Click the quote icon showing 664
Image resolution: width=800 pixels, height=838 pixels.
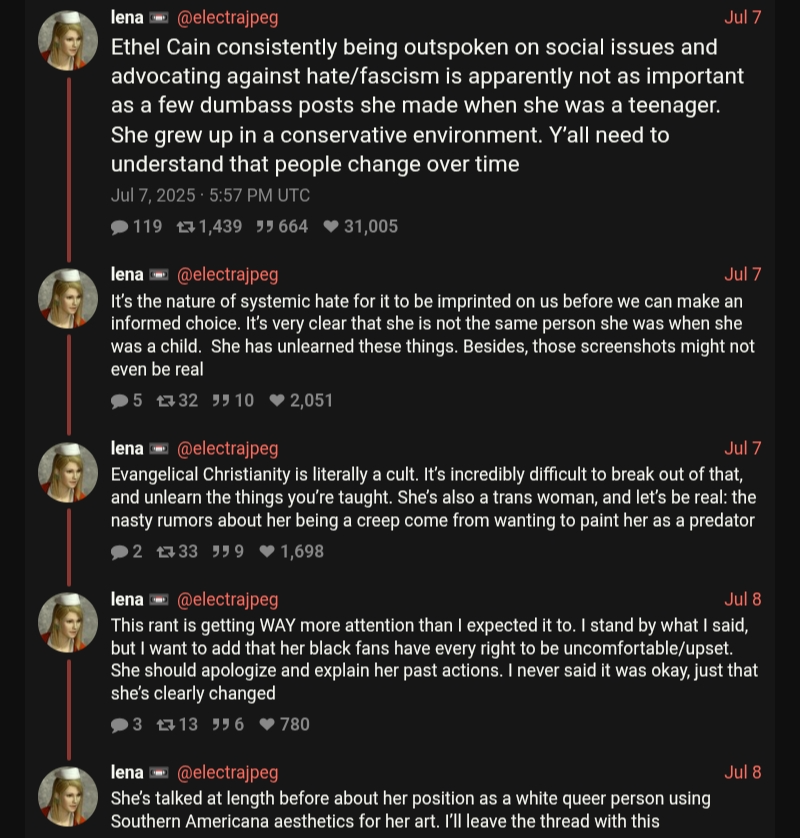pyautogui.click(x=264, y=227)
